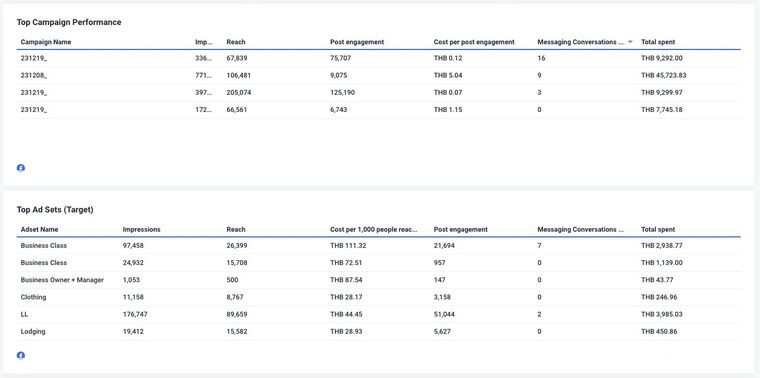Screen dimensions: 760x378
Task: Click total spent THB 2,938.77
Action: tap(662, 246)
